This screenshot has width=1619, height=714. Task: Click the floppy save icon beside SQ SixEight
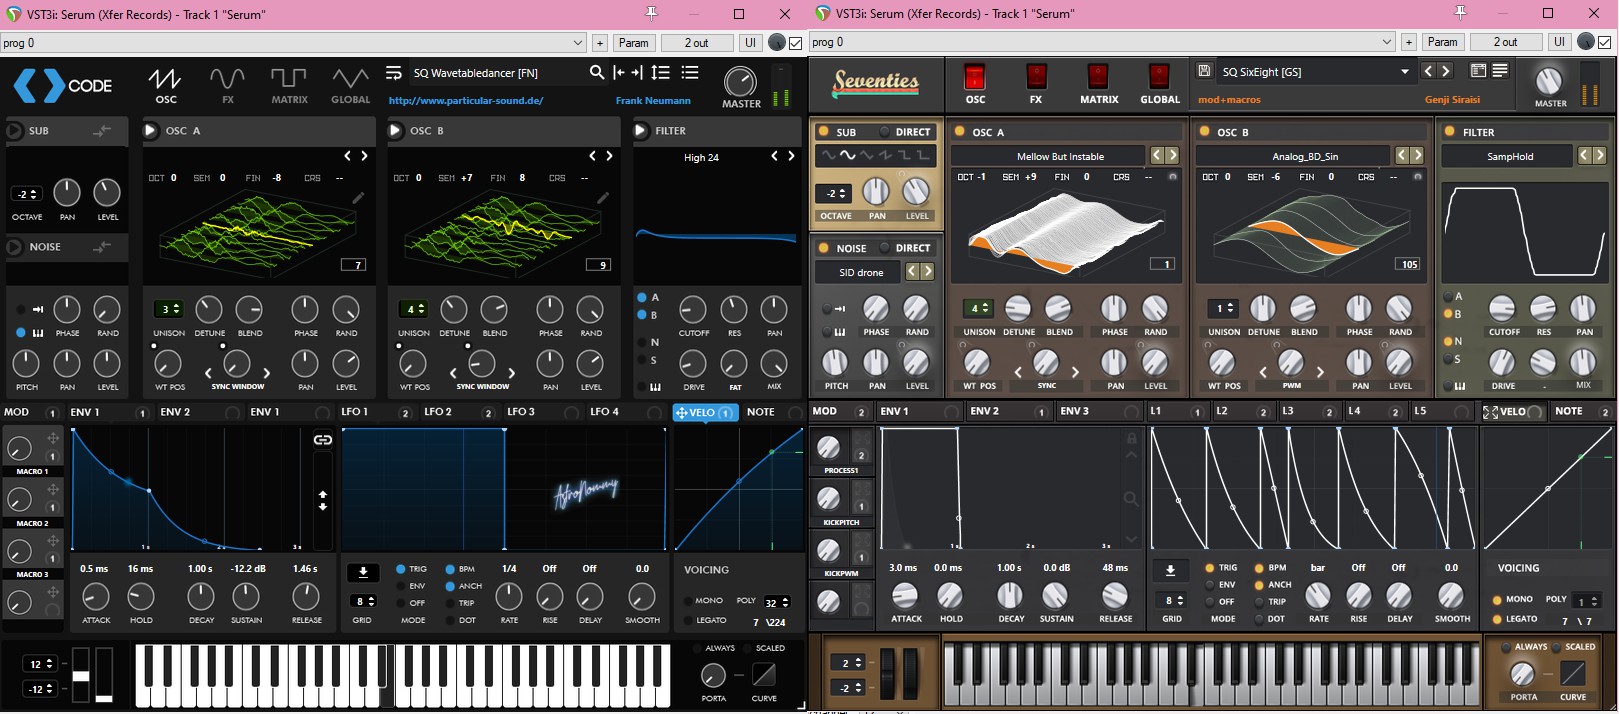click(1204, 71)
